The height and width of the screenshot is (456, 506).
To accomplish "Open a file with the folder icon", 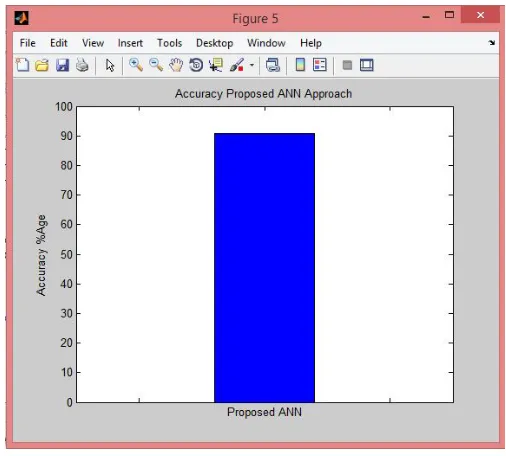I will [x=42, y=65].
